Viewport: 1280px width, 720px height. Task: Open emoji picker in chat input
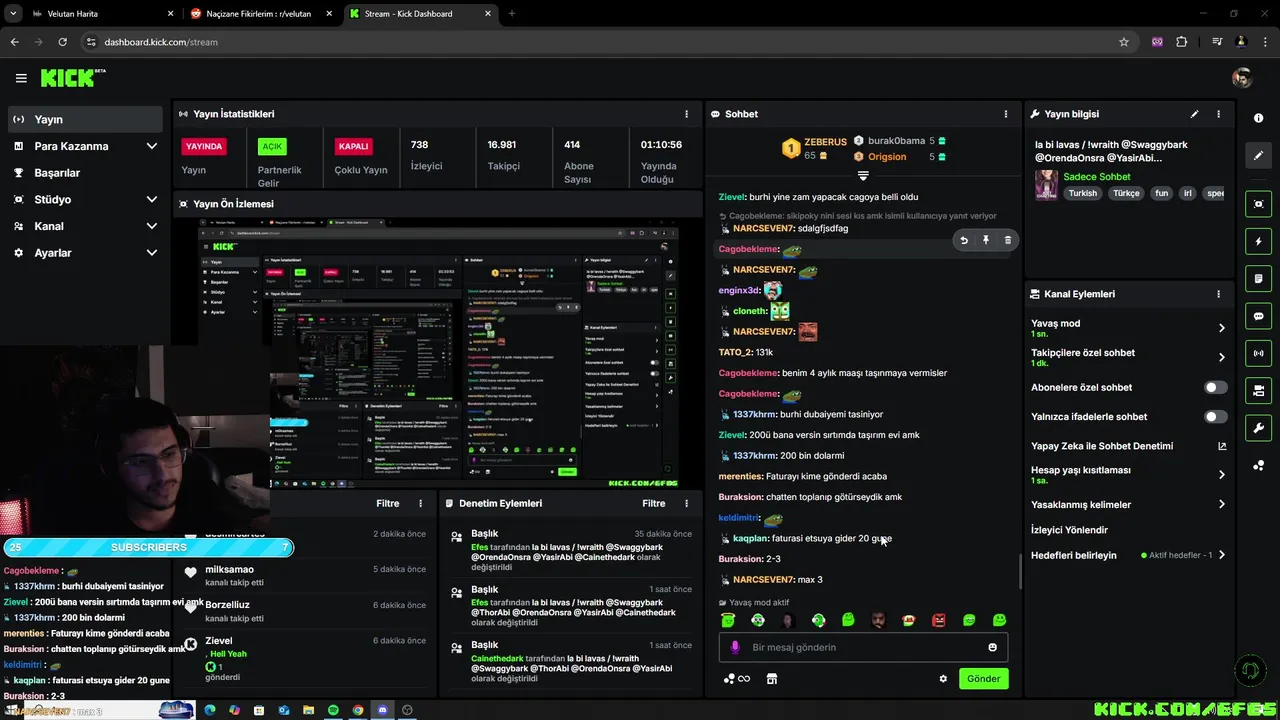click(992, 647)
